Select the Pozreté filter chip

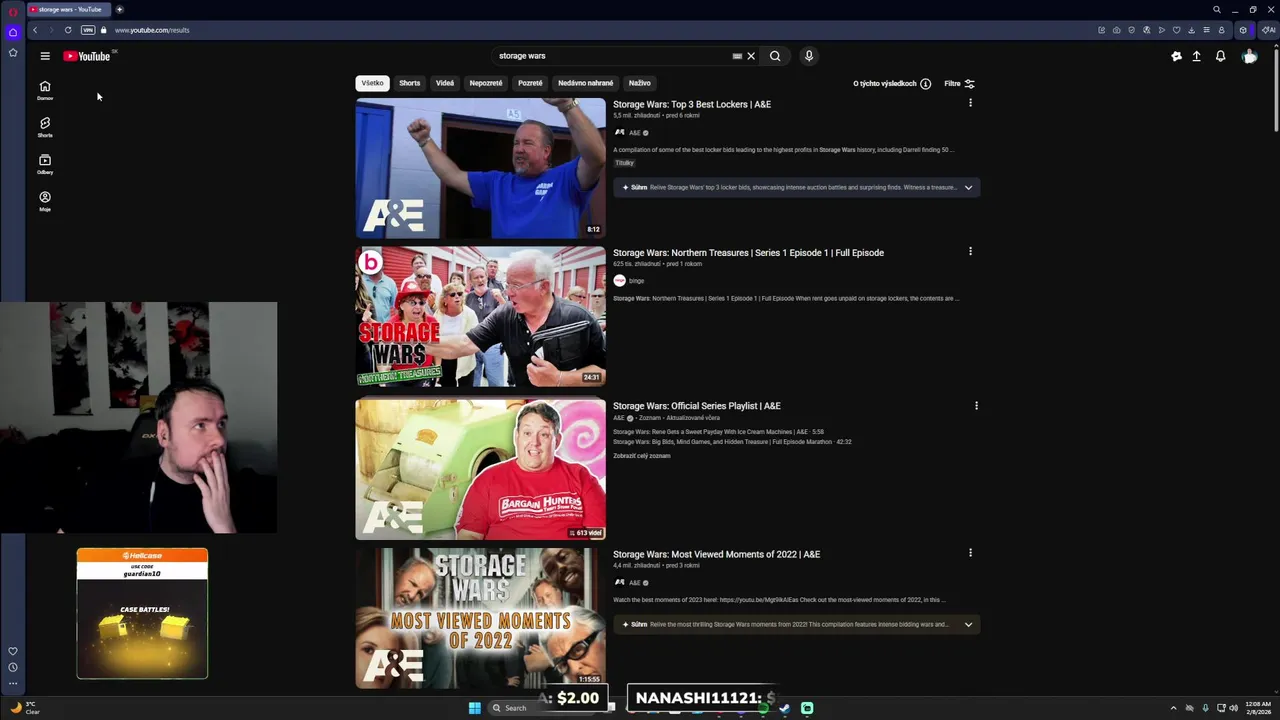pyautogui.click(x=530, y=83)
